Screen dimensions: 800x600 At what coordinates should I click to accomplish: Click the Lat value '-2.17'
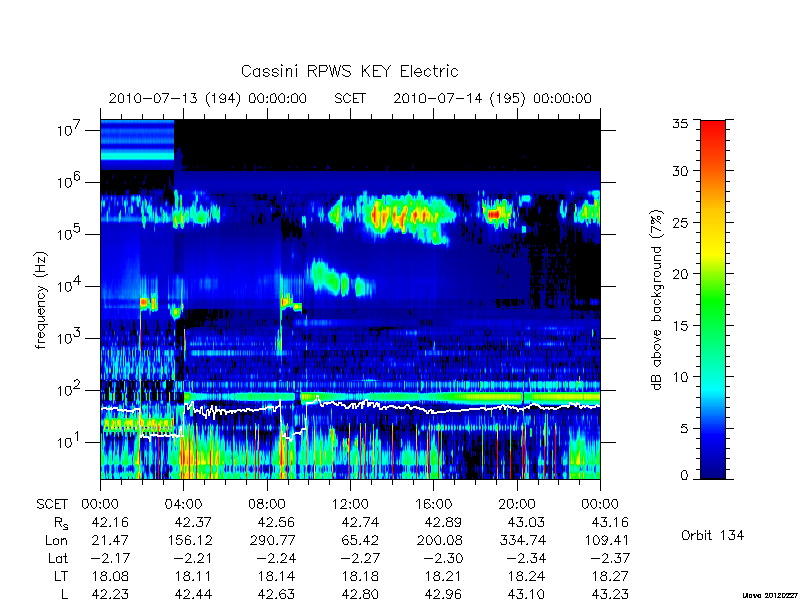(110, 558)
